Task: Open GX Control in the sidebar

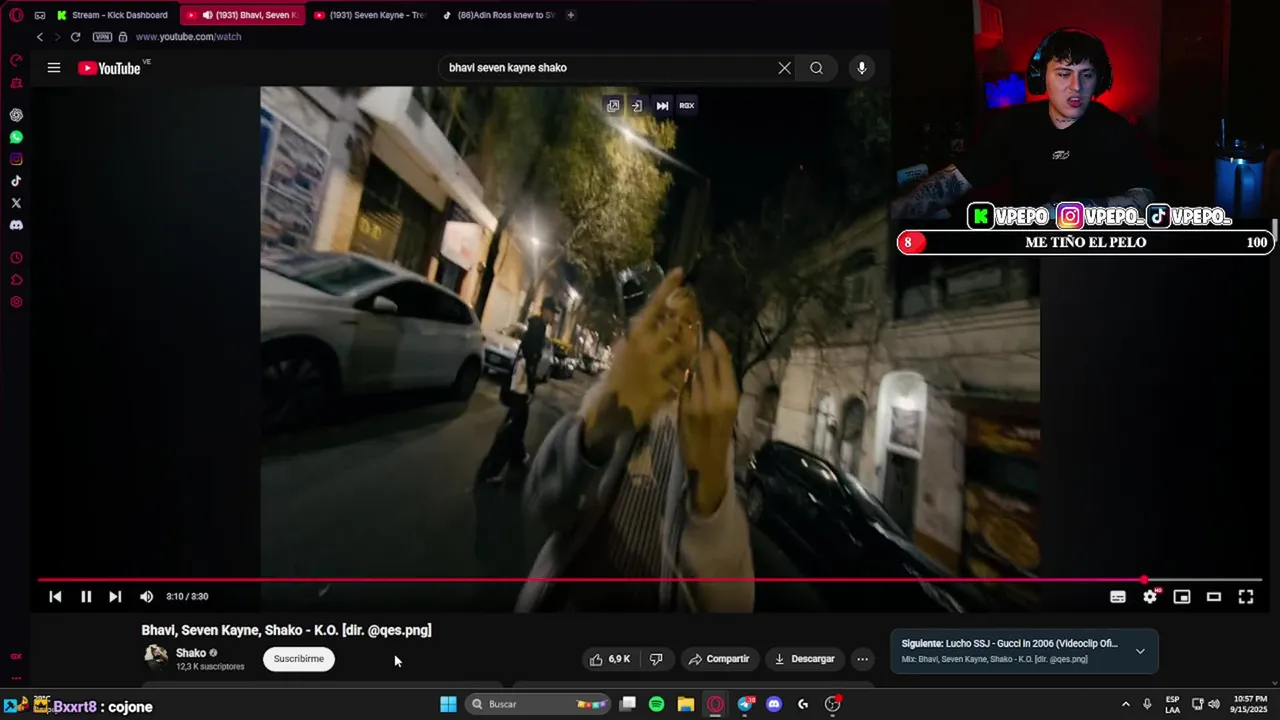Action: (16, 60)
